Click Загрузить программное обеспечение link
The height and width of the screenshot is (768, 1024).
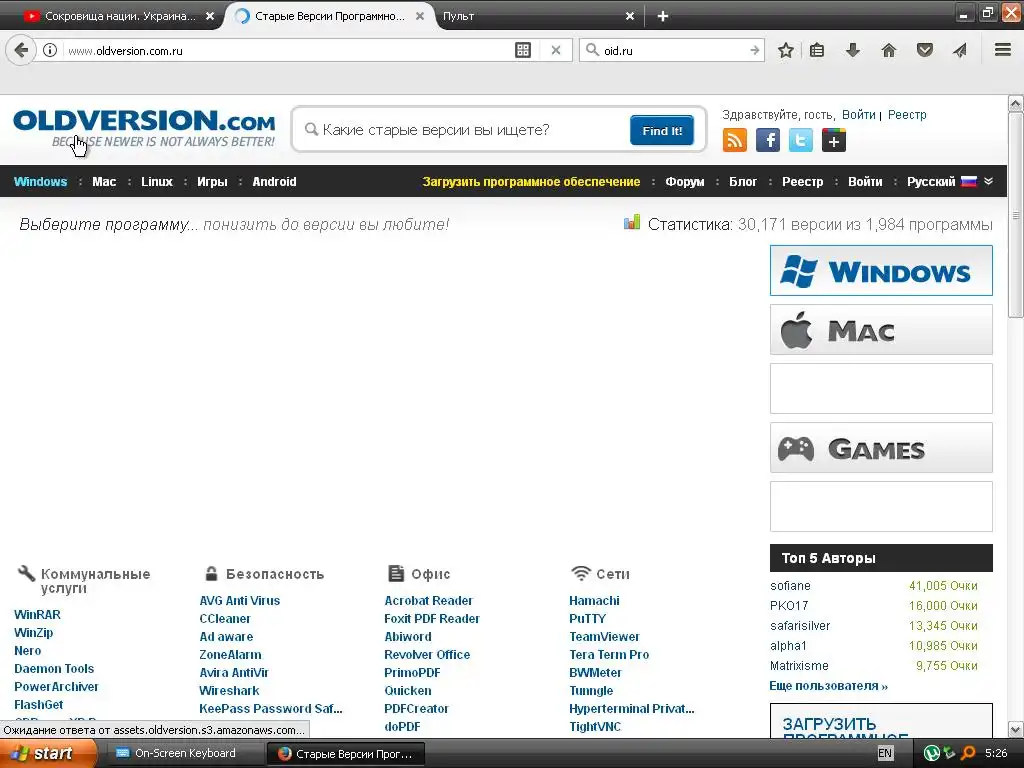[531, 182]
